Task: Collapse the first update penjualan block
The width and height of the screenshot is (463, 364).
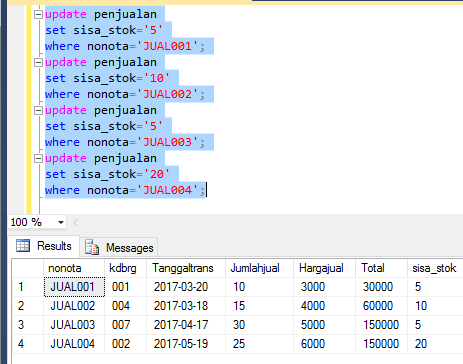Action: 39,14
